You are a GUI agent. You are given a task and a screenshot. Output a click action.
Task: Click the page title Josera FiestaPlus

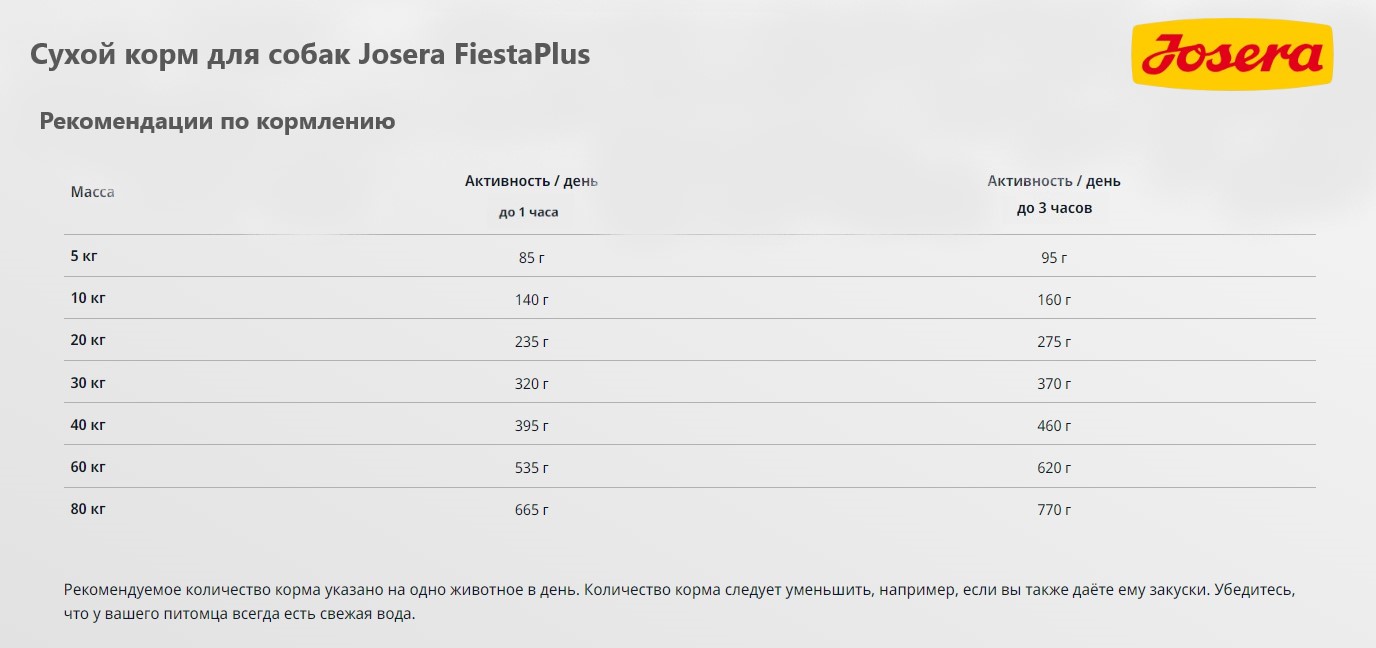point(310,54)
